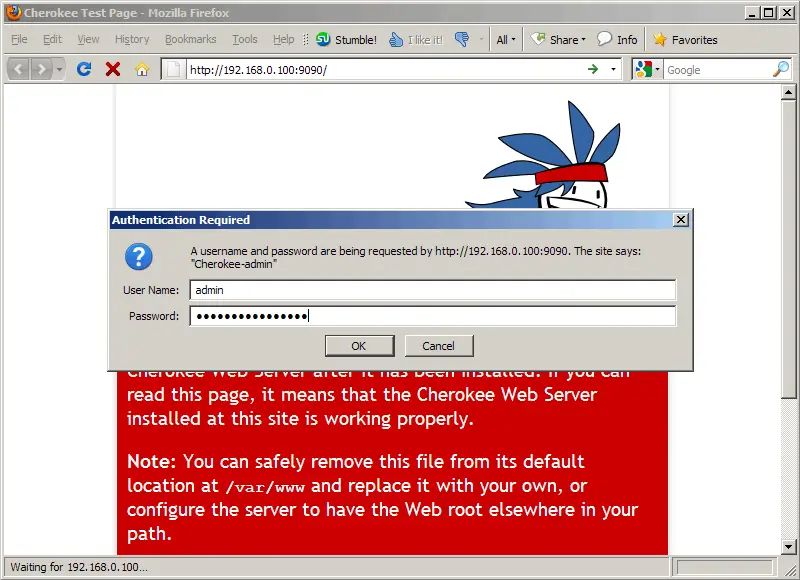Open the back/forward history dropdown
Image resolution: width=800 pixels, height=580 pixels.
(x=59, y=69)
